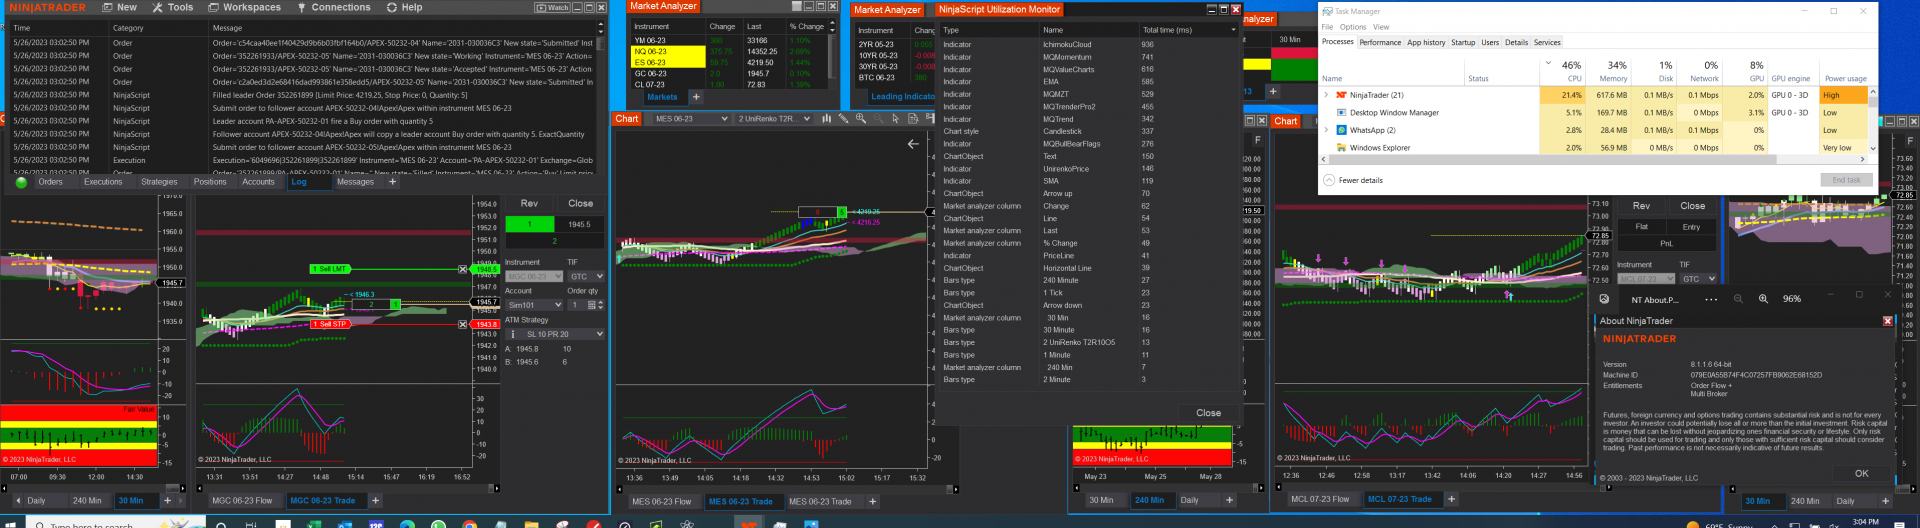Screen dimensions: 1920x528
Task: Cancel the Sell STP order marker
Action: [462, 324]
